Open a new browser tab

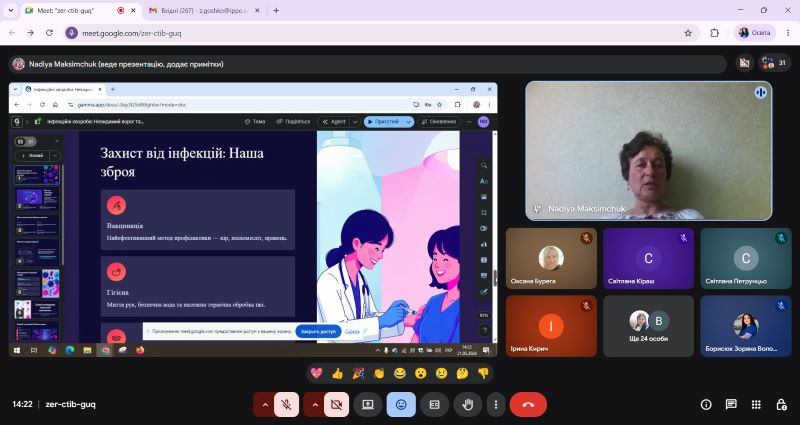coord(276,10)
